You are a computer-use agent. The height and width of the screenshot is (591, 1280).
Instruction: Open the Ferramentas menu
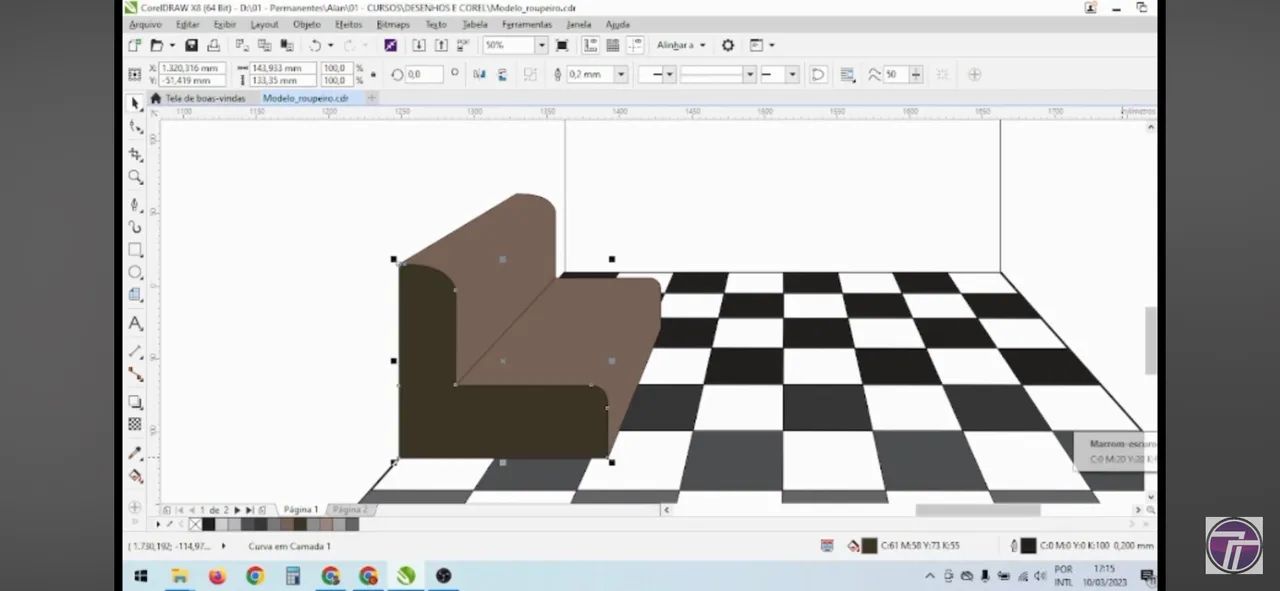(x=526, y=24)
